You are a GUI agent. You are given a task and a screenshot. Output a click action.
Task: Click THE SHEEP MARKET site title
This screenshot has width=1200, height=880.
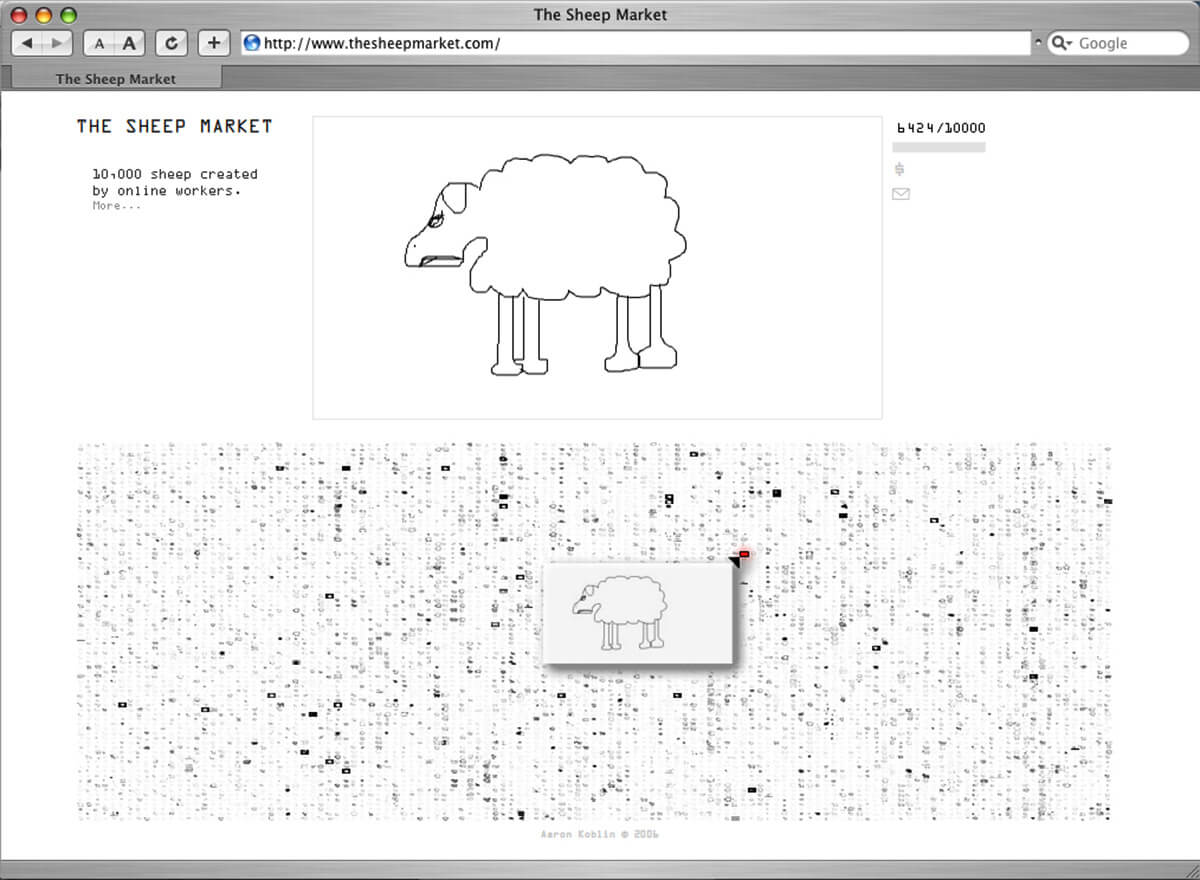click(174, 126)
